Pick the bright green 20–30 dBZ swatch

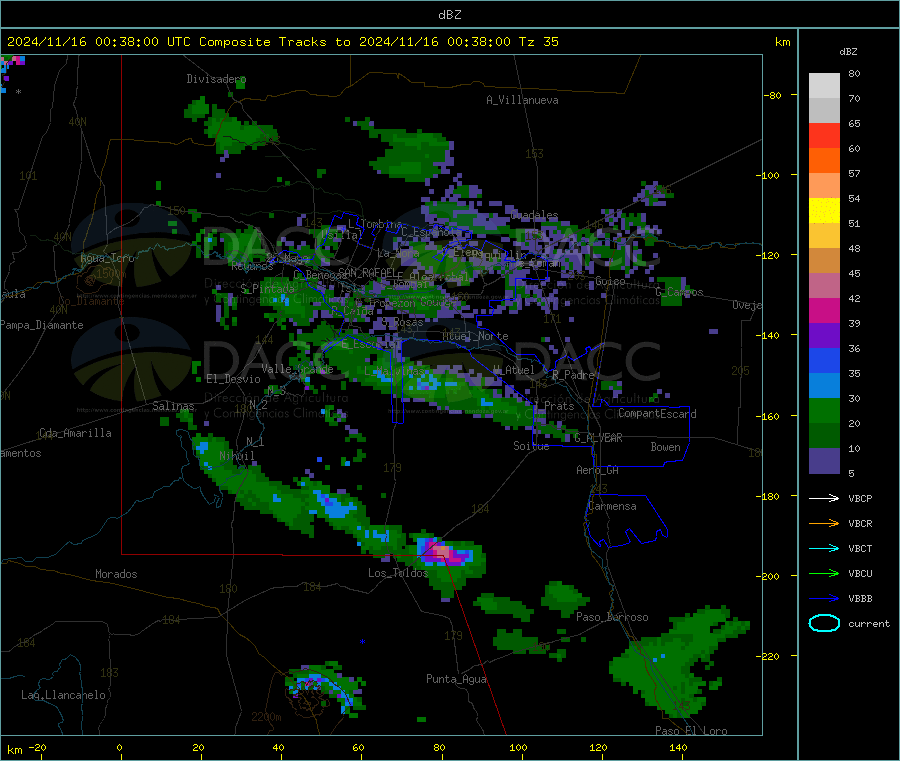tap(824, 411)
